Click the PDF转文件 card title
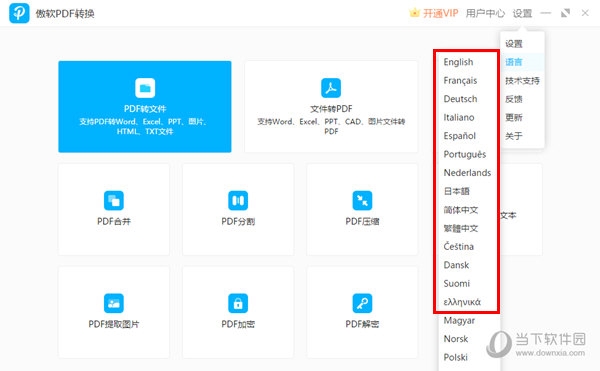 point(145,109)
